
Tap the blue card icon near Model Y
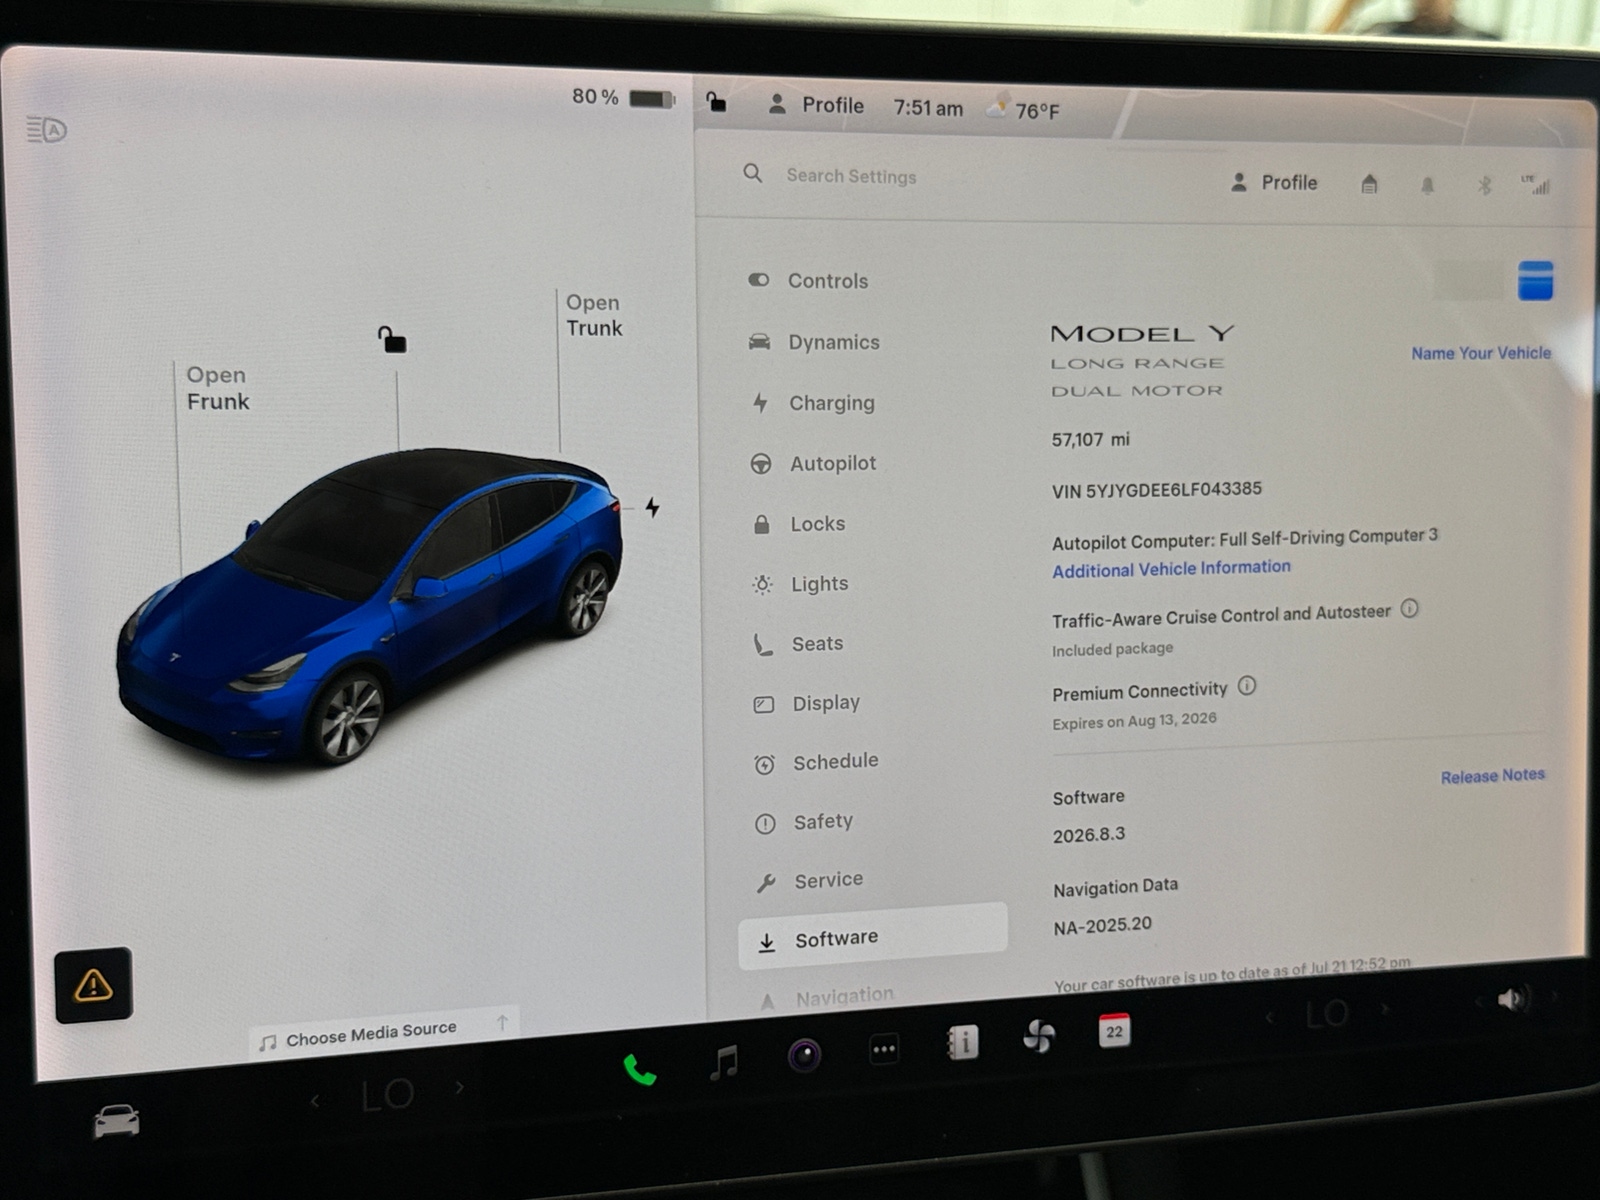[x=1535, y=281]
